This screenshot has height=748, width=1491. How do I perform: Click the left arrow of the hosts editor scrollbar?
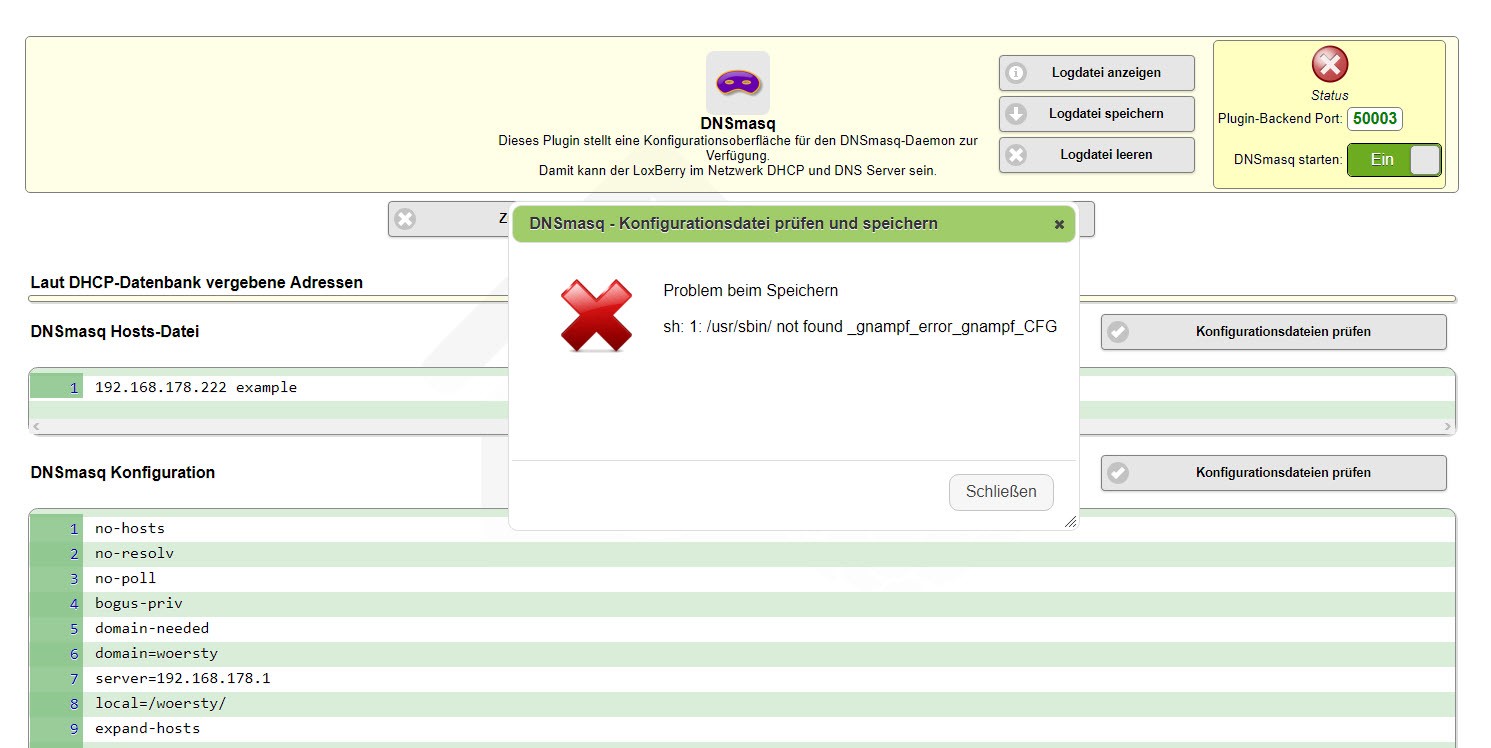[x=36, y=427]
